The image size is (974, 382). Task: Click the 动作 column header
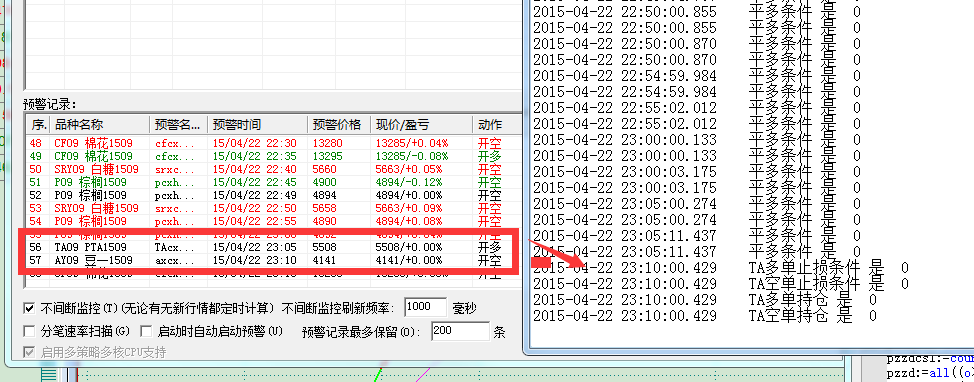(x=496, y=124)
